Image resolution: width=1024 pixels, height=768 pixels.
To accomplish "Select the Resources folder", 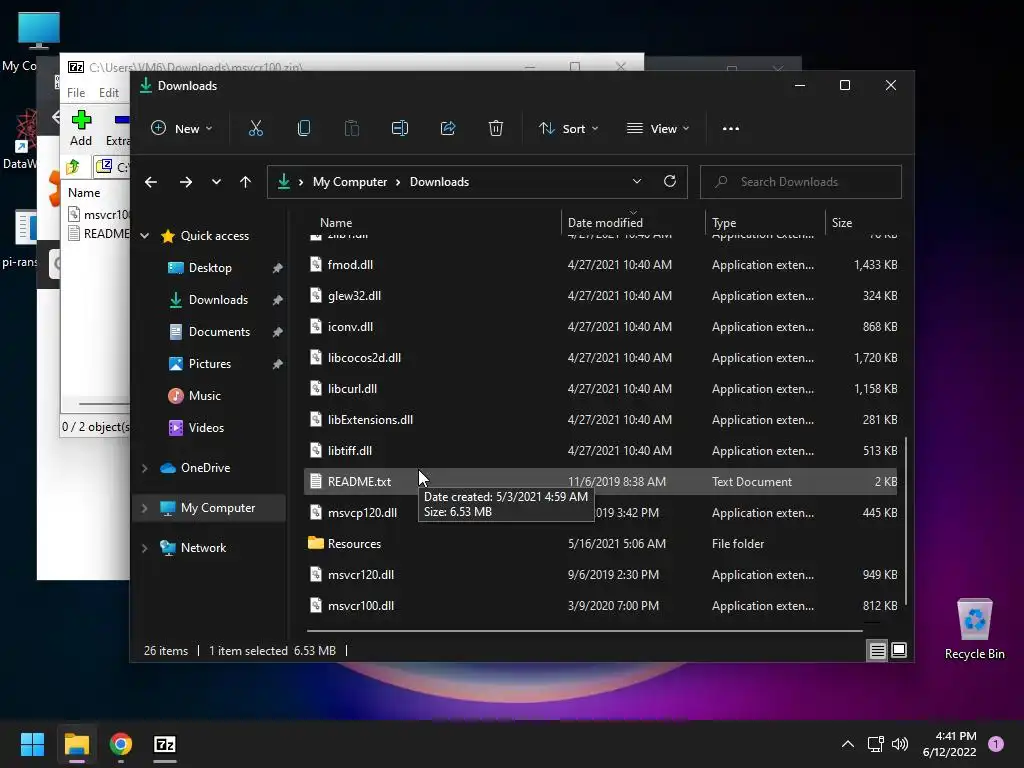I will (x=600, y=543).
